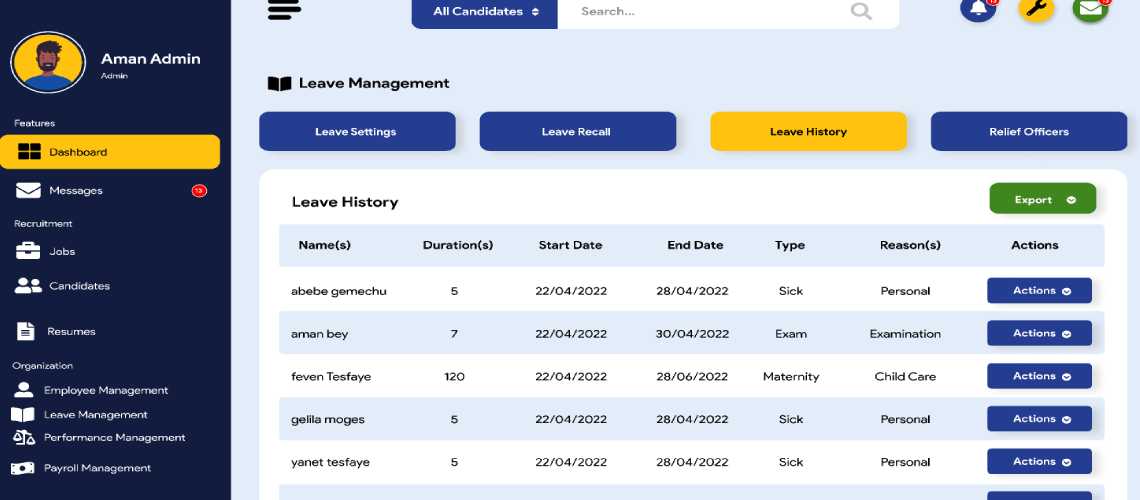The image size is (1140, 500).
Task: Click the Resumes document icon in sidebar
Action: coord(26,331)
